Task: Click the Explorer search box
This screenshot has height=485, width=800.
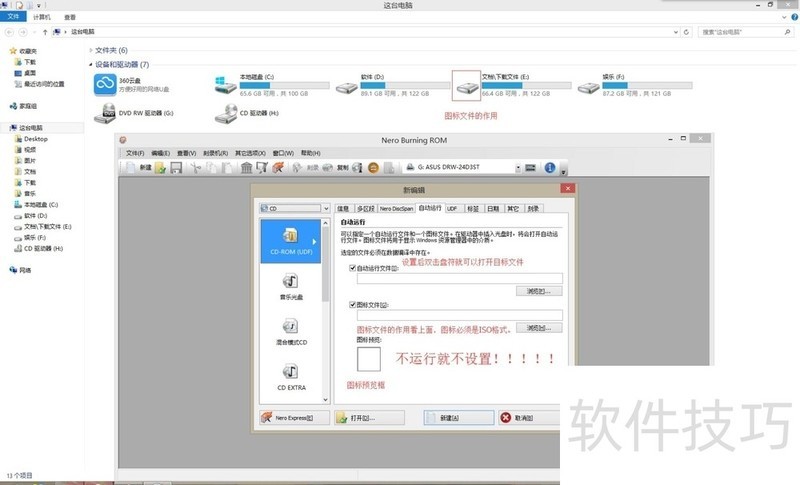Action: point(746,32)
